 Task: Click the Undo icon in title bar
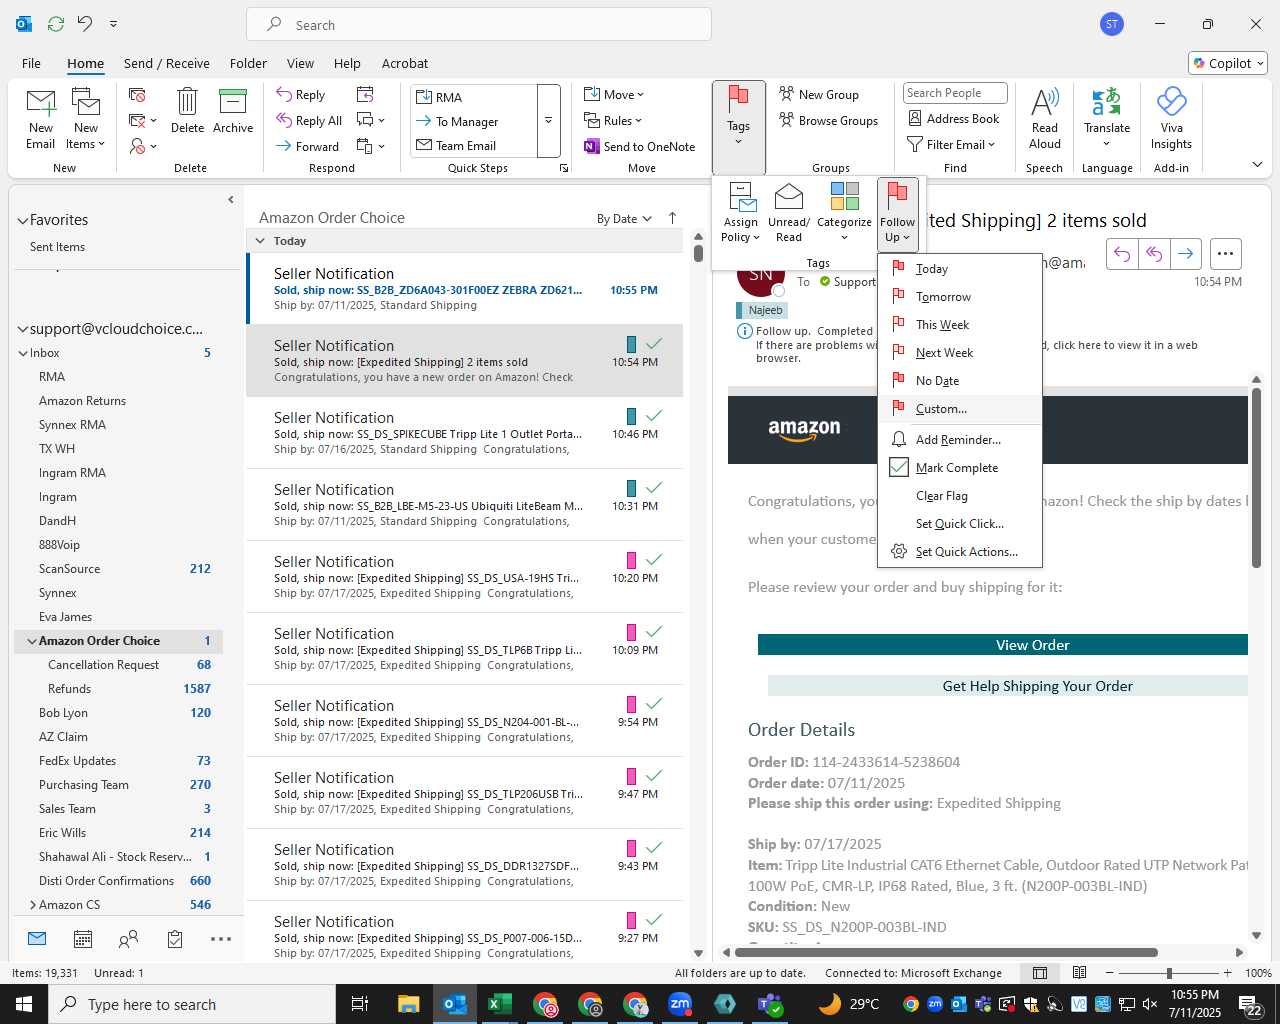[85, 23]
